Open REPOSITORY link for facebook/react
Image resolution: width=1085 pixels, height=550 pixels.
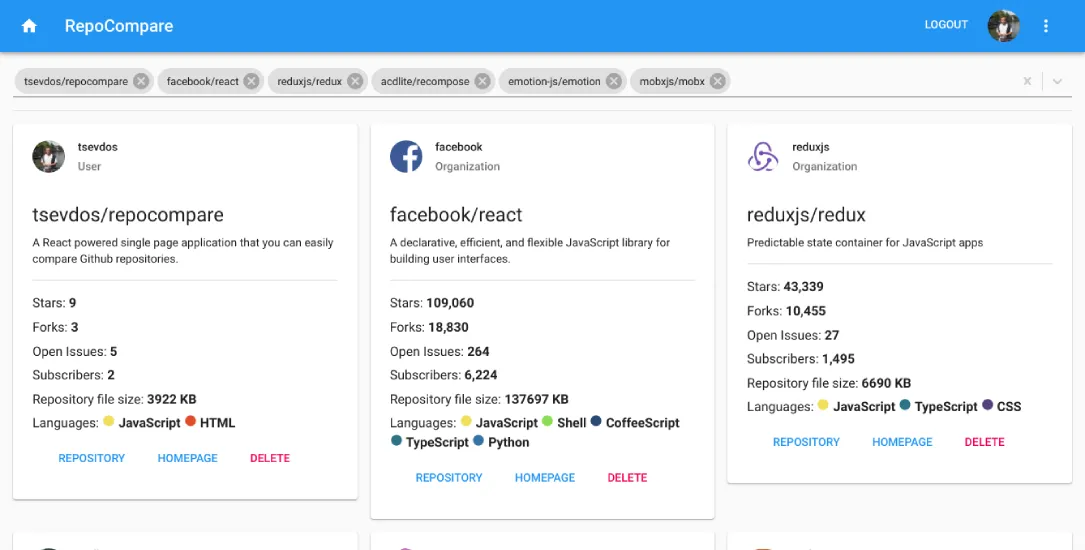(449, 477)
